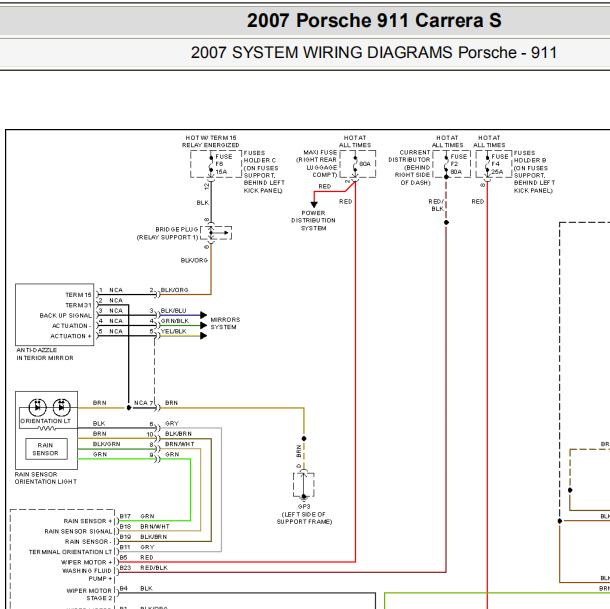
Task: Click "WIPER MOTOR STAGE 2" pin description
Action: tap(89, 594)
